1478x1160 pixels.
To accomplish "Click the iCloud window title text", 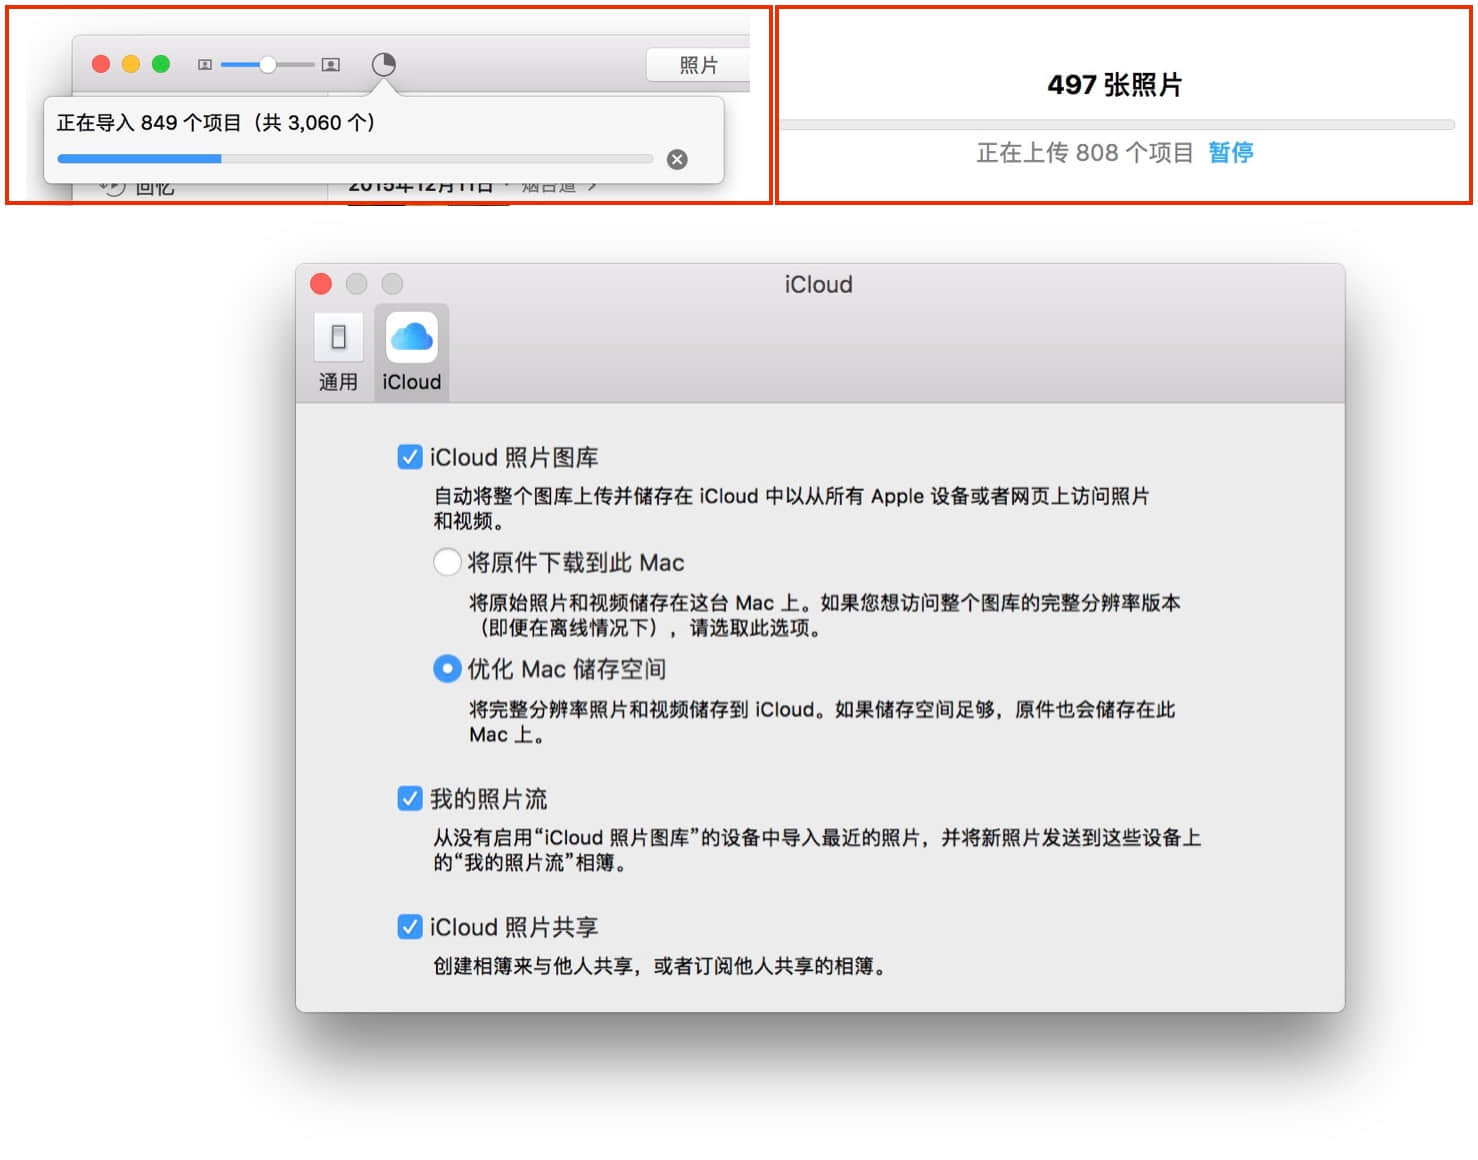I will pos(818,285).
